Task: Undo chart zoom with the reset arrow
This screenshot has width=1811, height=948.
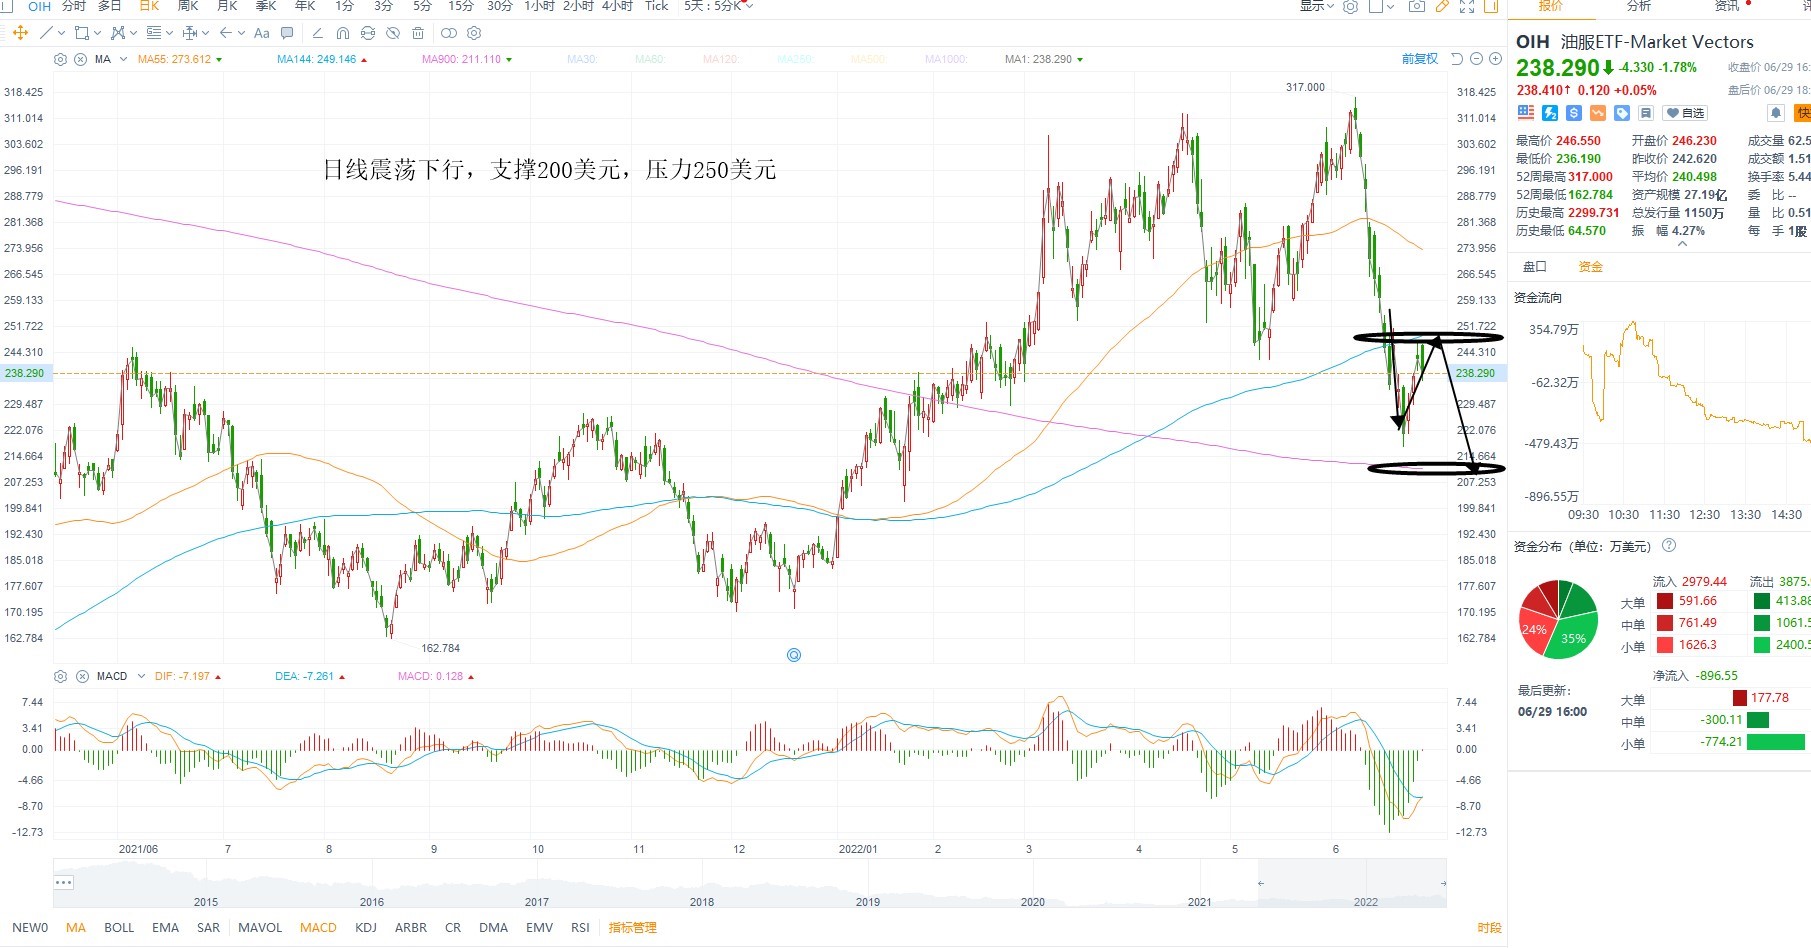Action: coord(1457,59)
